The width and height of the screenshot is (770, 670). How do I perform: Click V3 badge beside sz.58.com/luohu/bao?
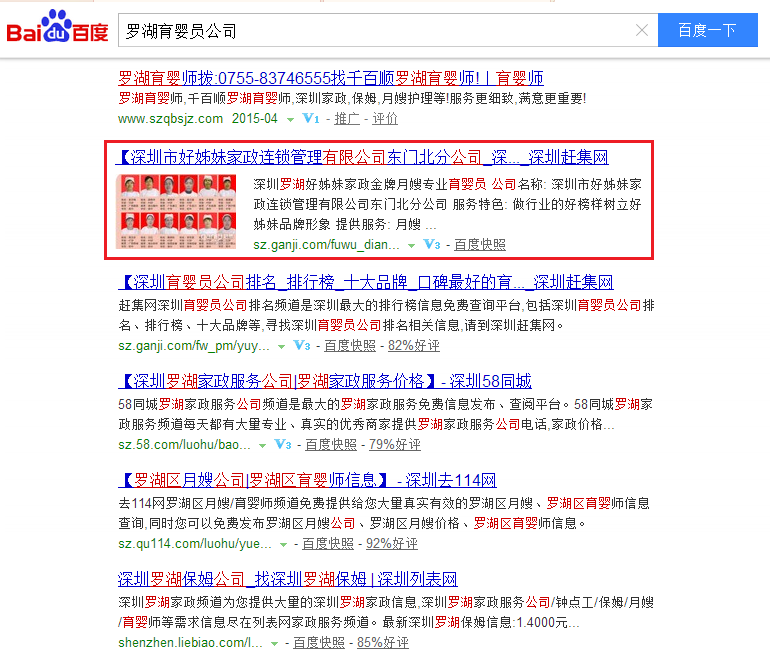283,445
